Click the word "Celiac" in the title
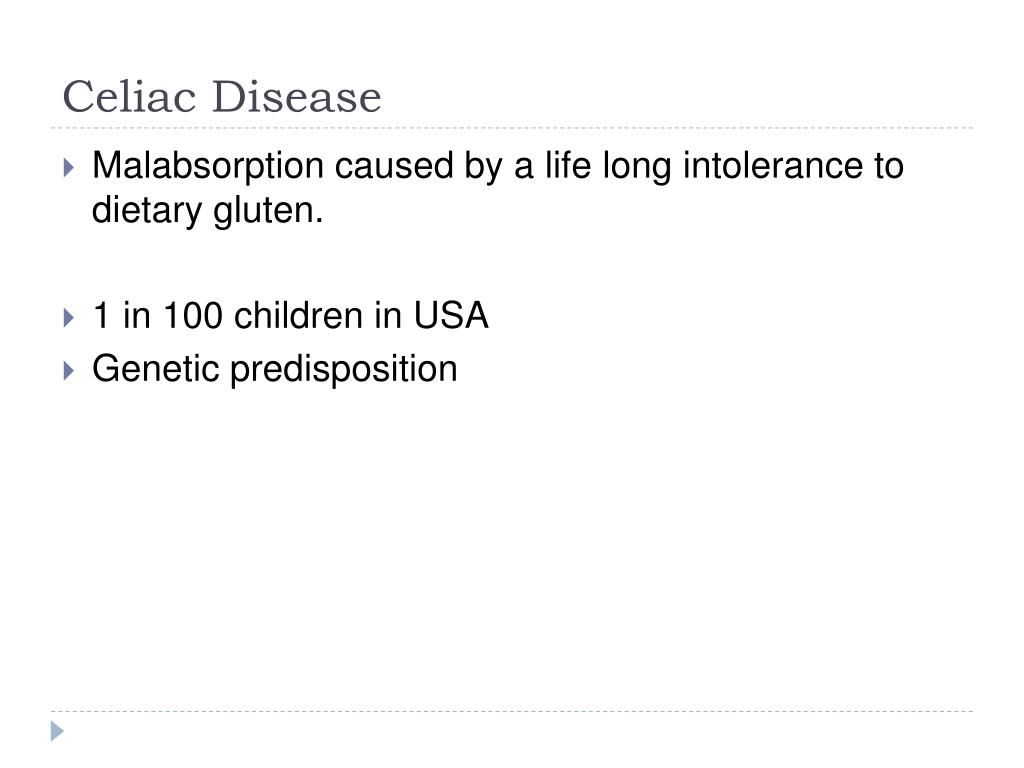Viewport: 1024px width, 768px height. point(129,97)
